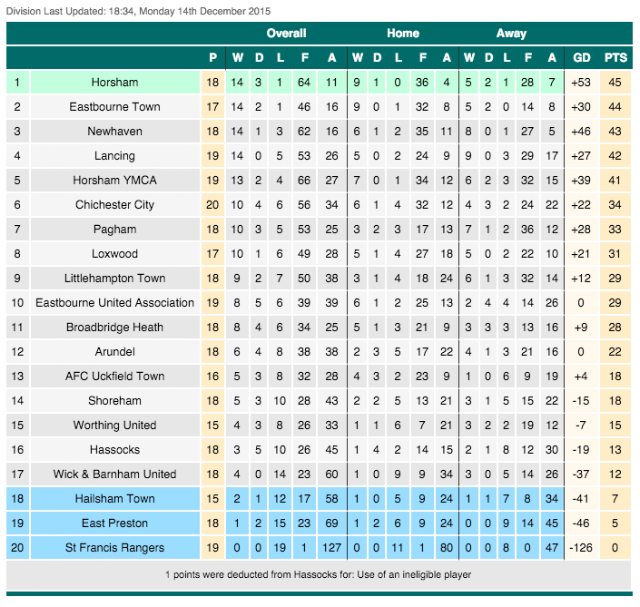Select the Lancing team name
The image size is (640, 607).
[x=115, y=156]
